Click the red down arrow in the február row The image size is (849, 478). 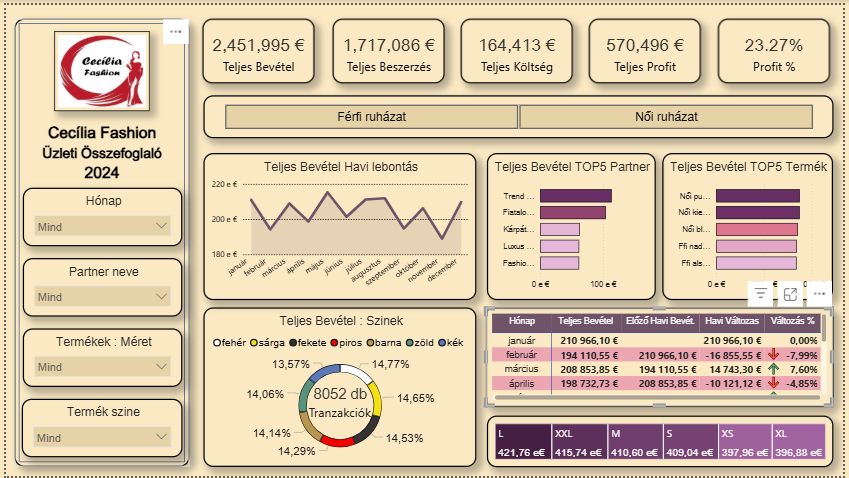[x=773, y=355]
